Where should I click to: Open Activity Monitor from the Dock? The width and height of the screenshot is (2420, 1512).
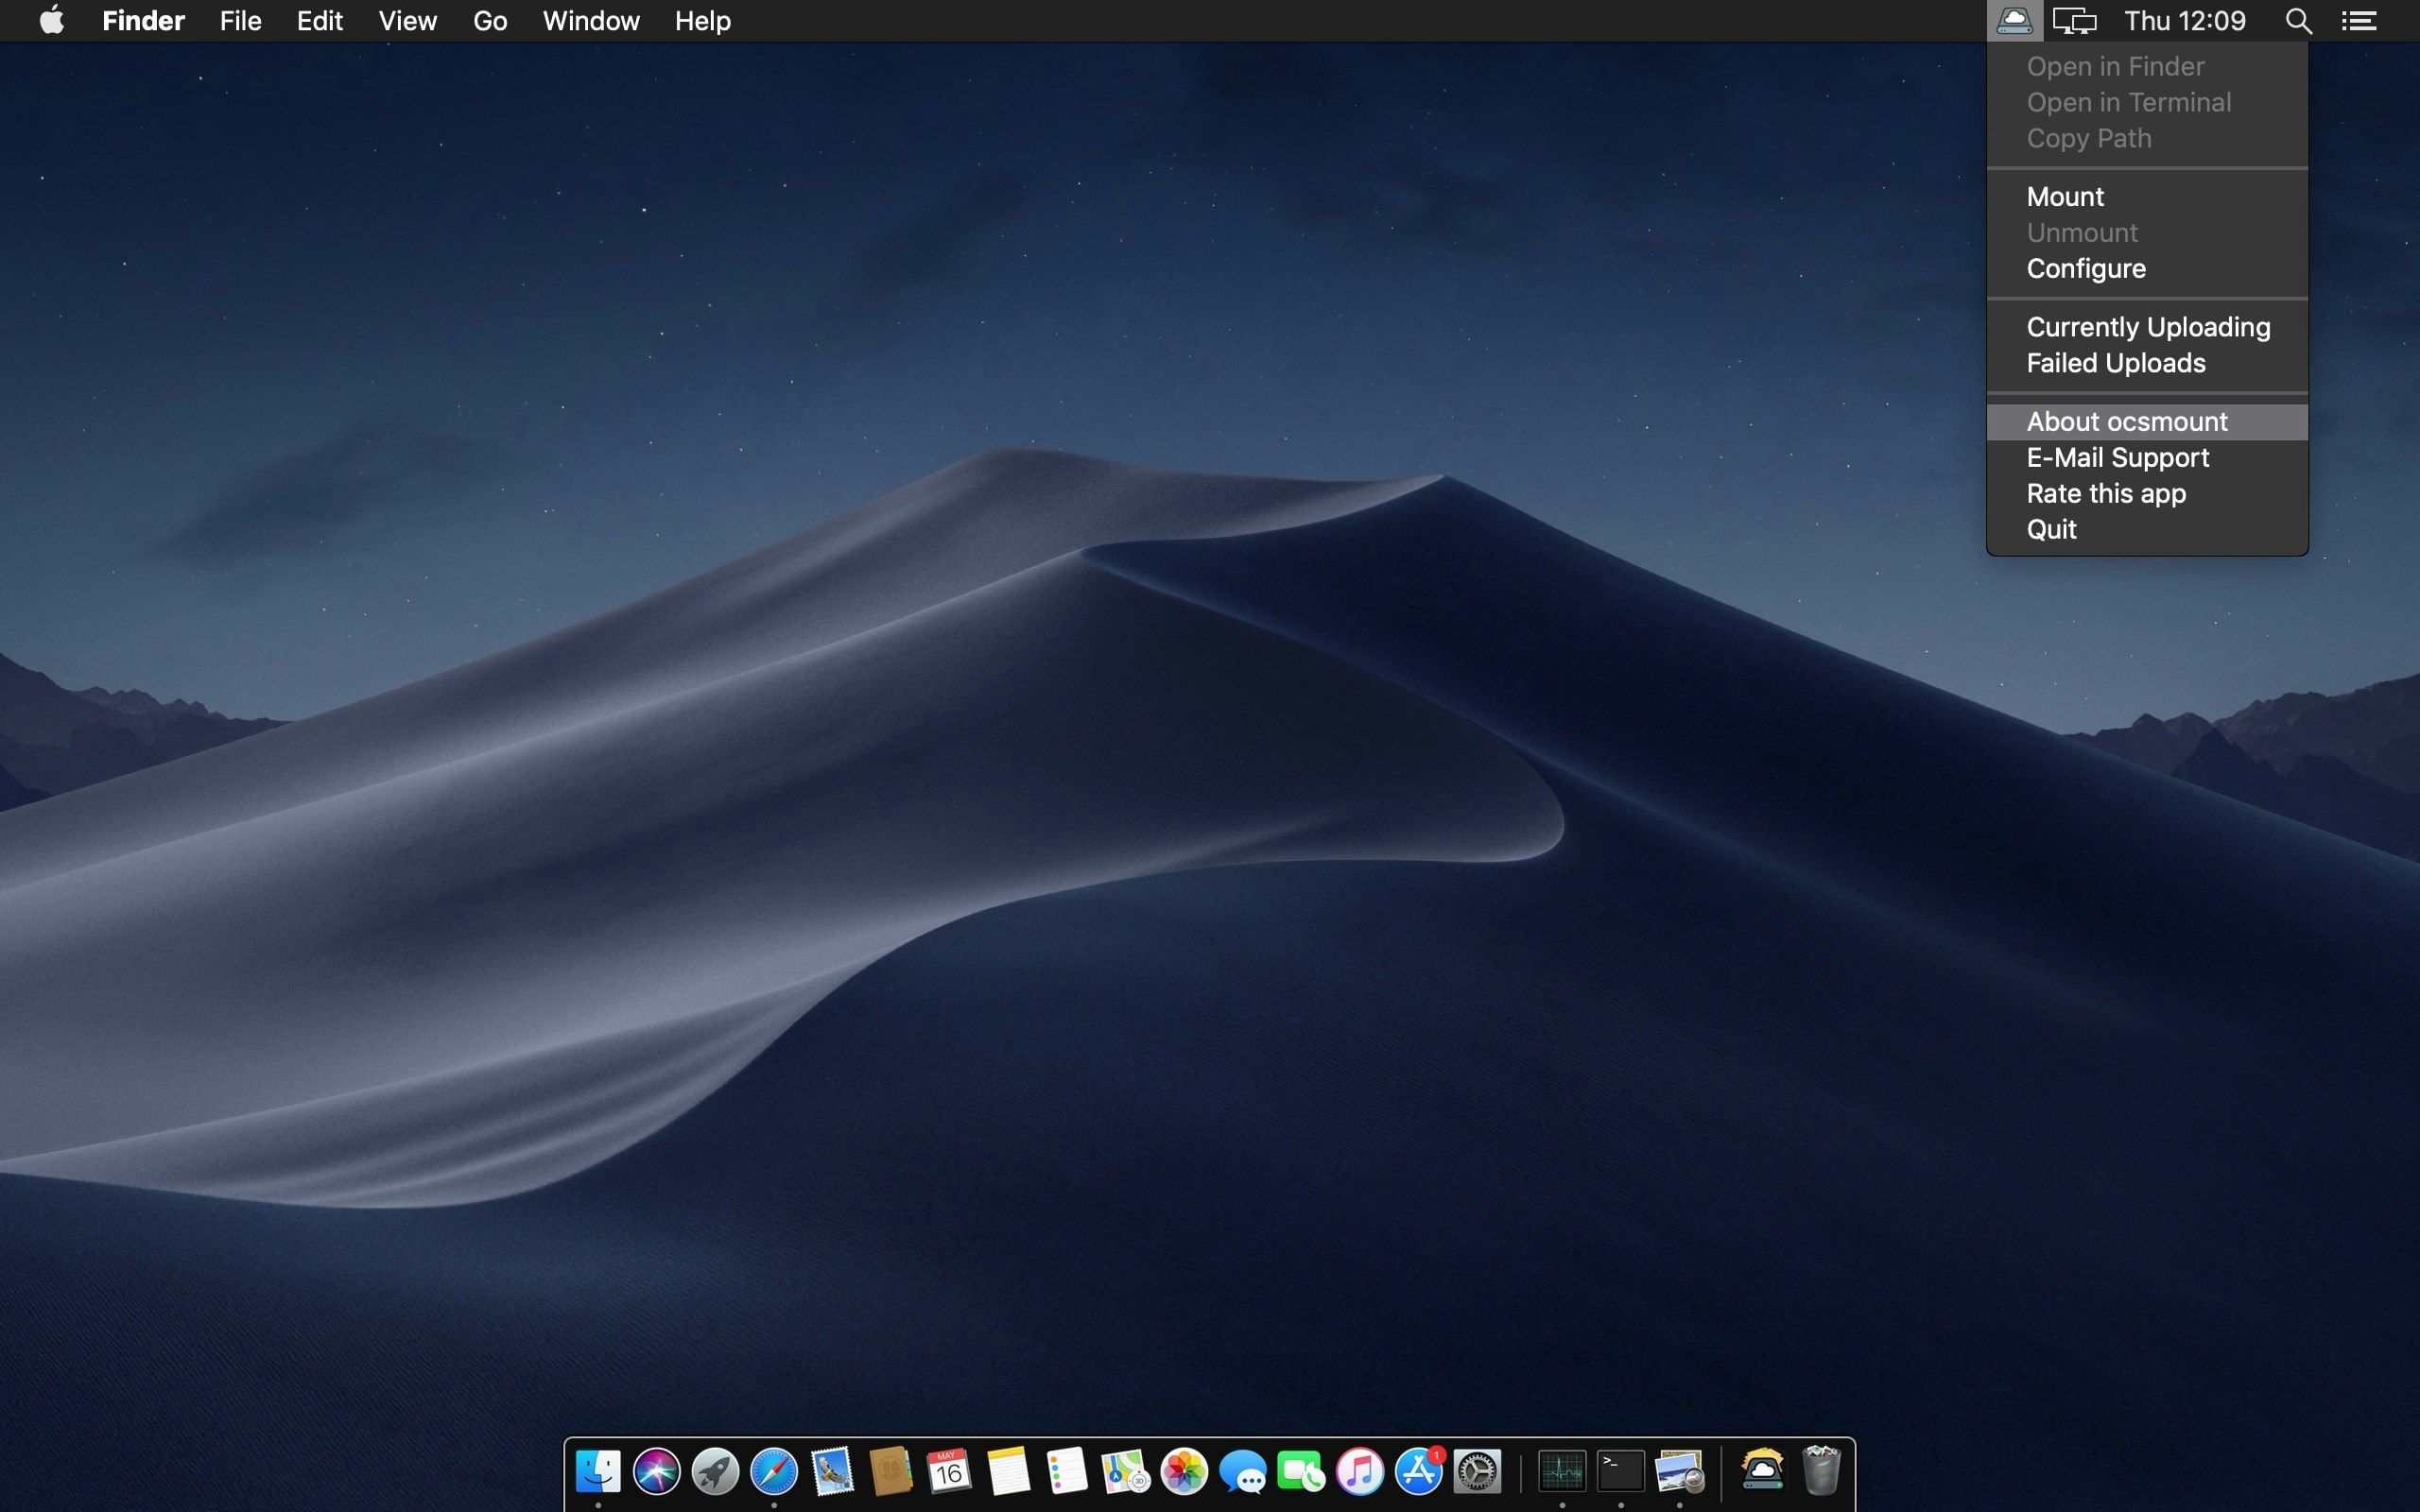pos(1563,1470)
